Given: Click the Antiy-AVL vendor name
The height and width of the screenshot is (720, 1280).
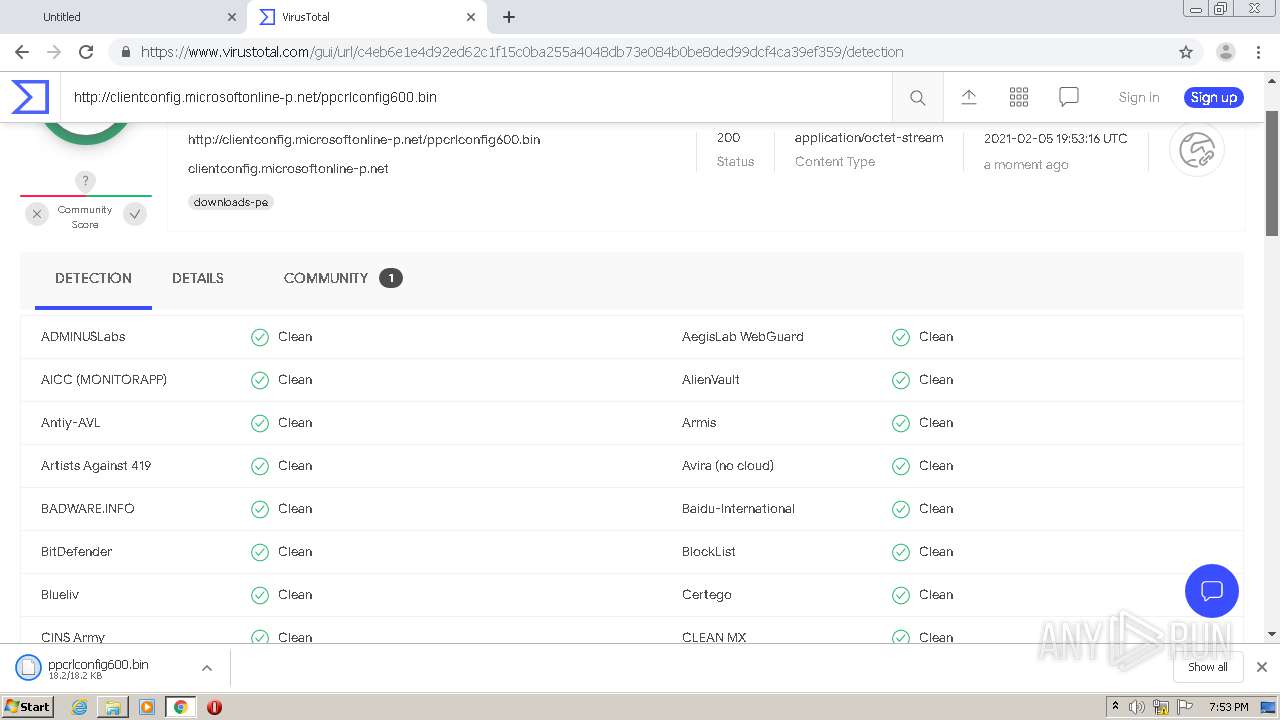Looking at the screenshot, I should [x=71, y=423].
